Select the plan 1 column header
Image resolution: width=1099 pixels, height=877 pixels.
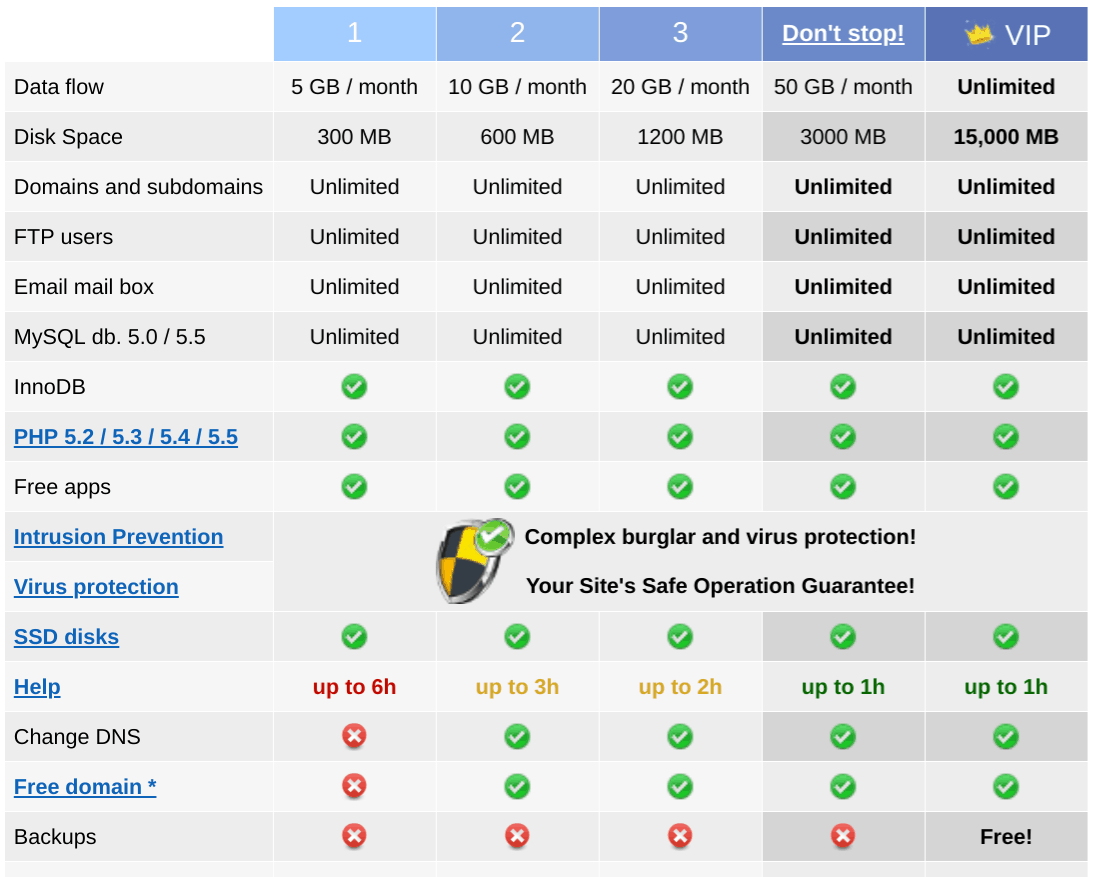[355, 34]
